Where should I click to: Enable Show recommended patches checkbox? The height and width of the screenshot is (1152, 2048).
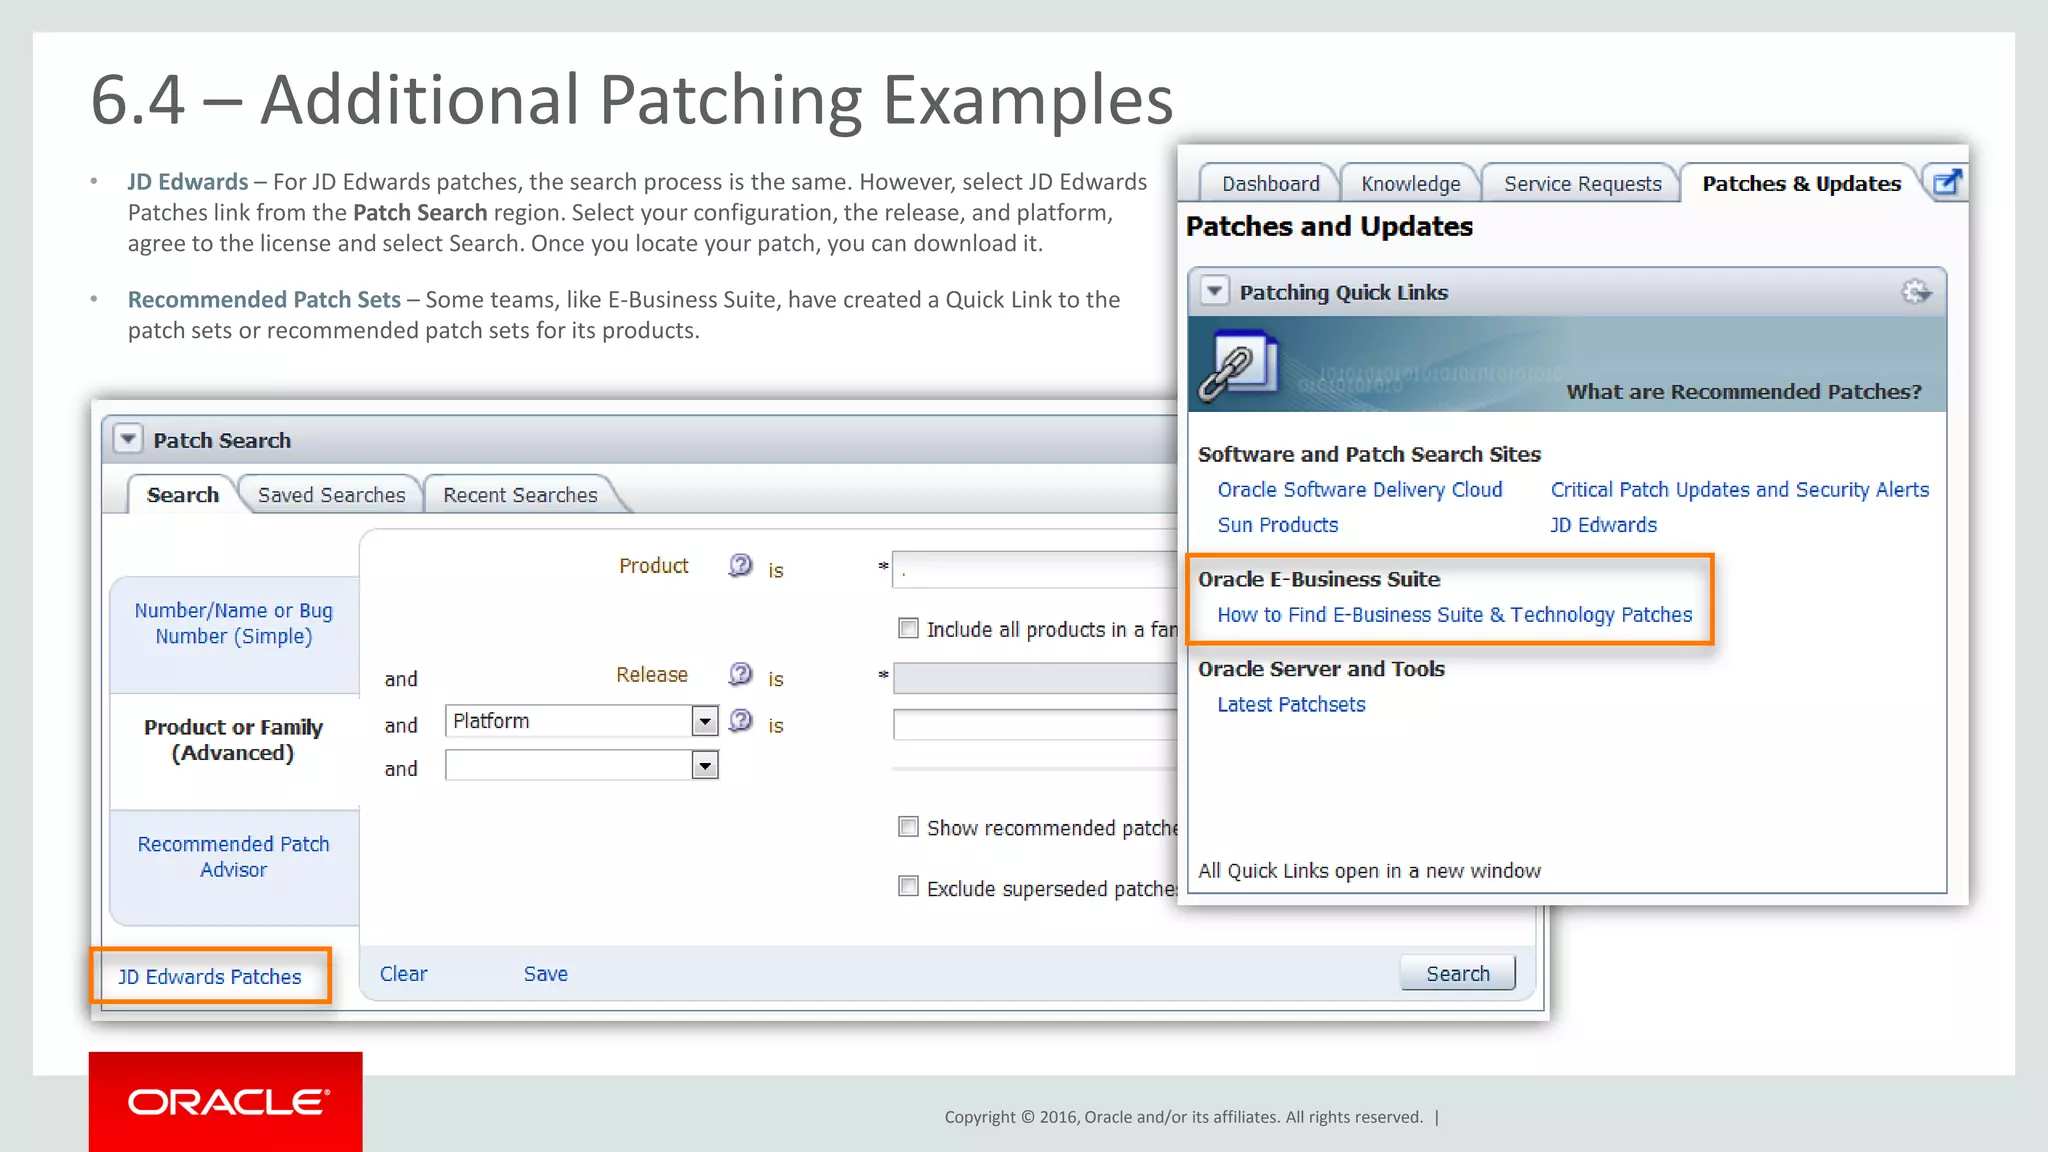908,826
